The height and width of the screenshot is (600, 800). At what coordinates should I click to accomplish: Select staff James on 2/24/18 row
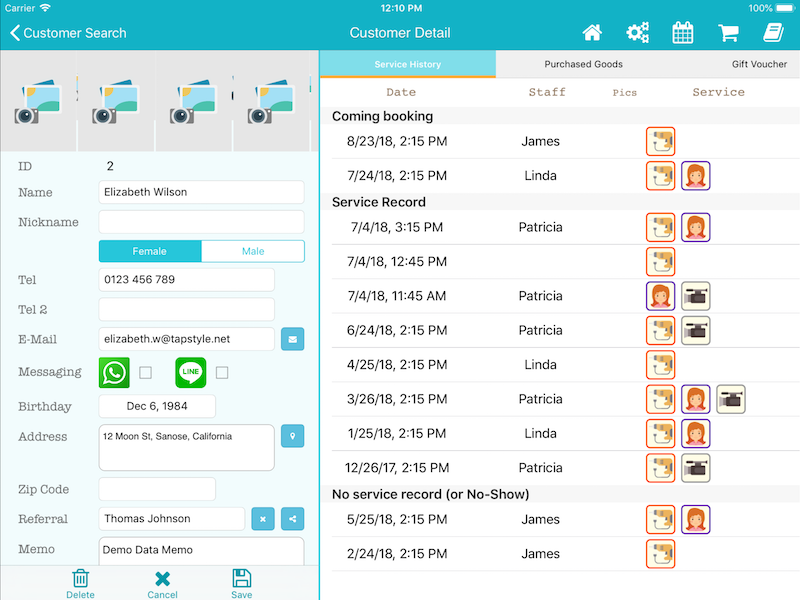click(x=540, y=554)
